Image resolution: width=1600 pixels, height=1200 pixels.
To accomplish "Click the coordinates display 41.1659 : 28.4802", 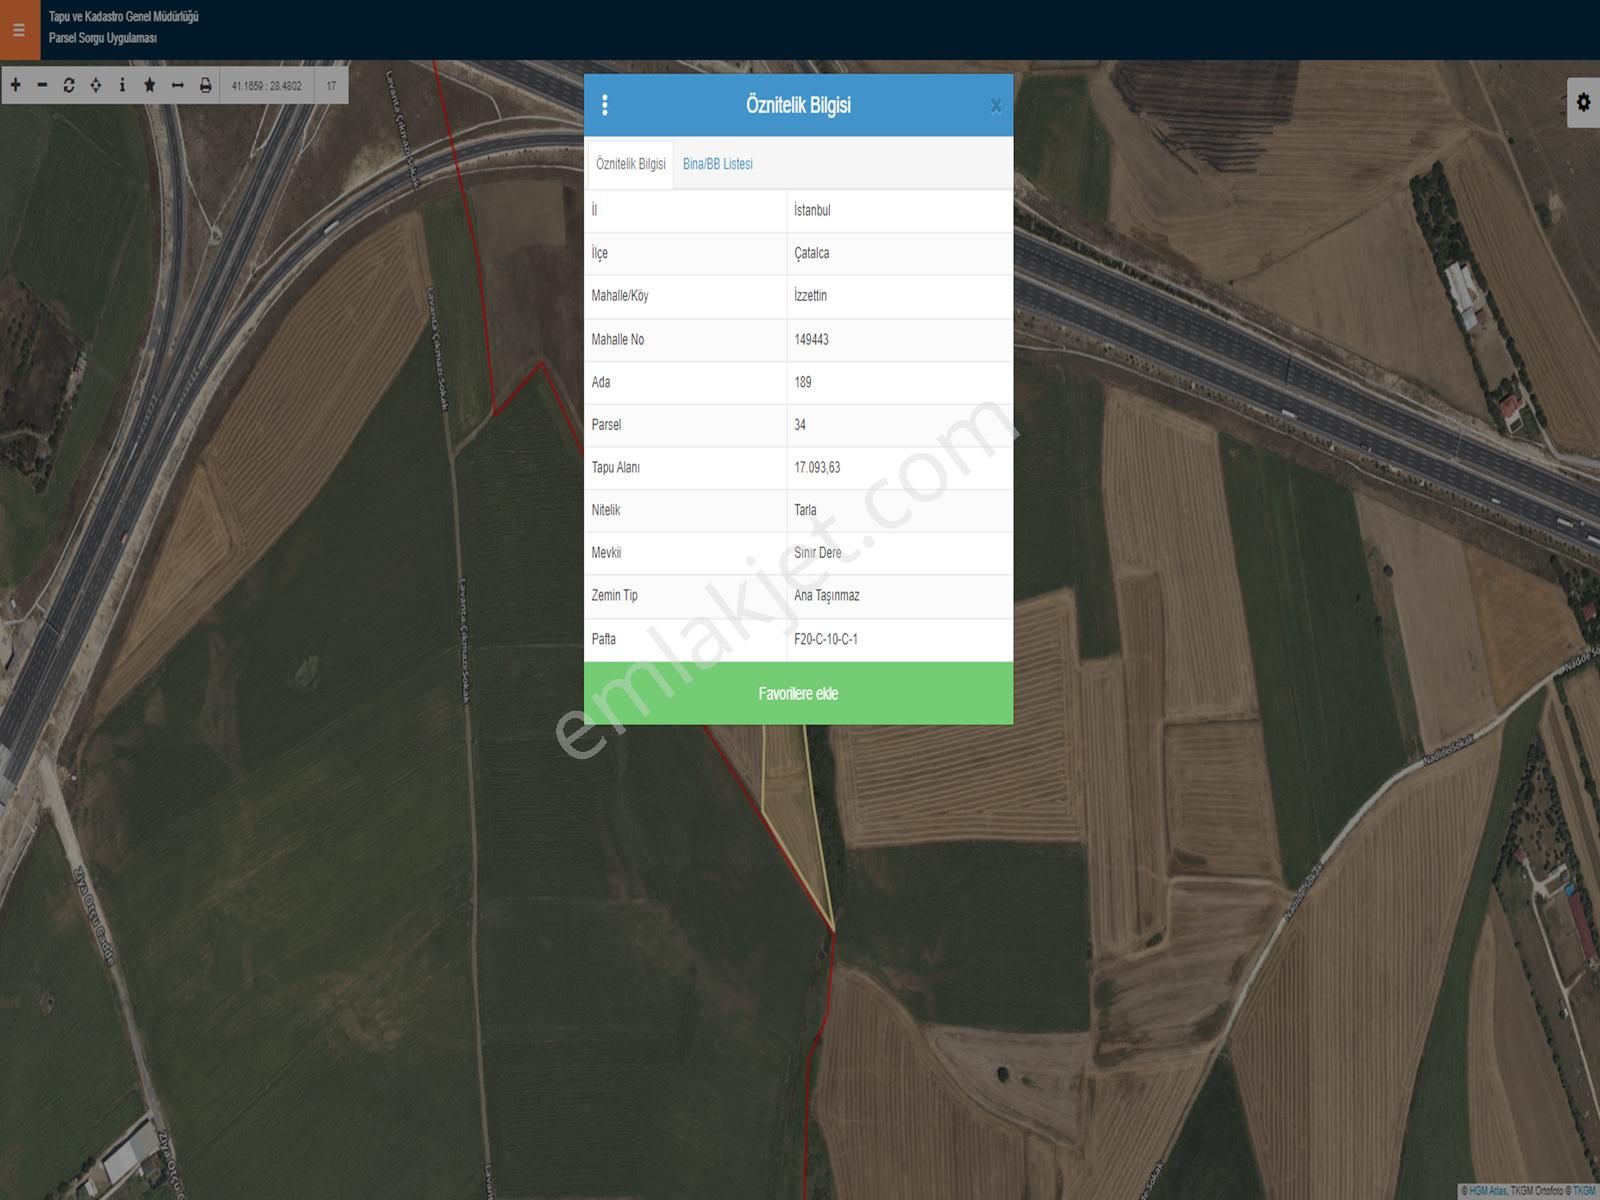I will point(266,86).
